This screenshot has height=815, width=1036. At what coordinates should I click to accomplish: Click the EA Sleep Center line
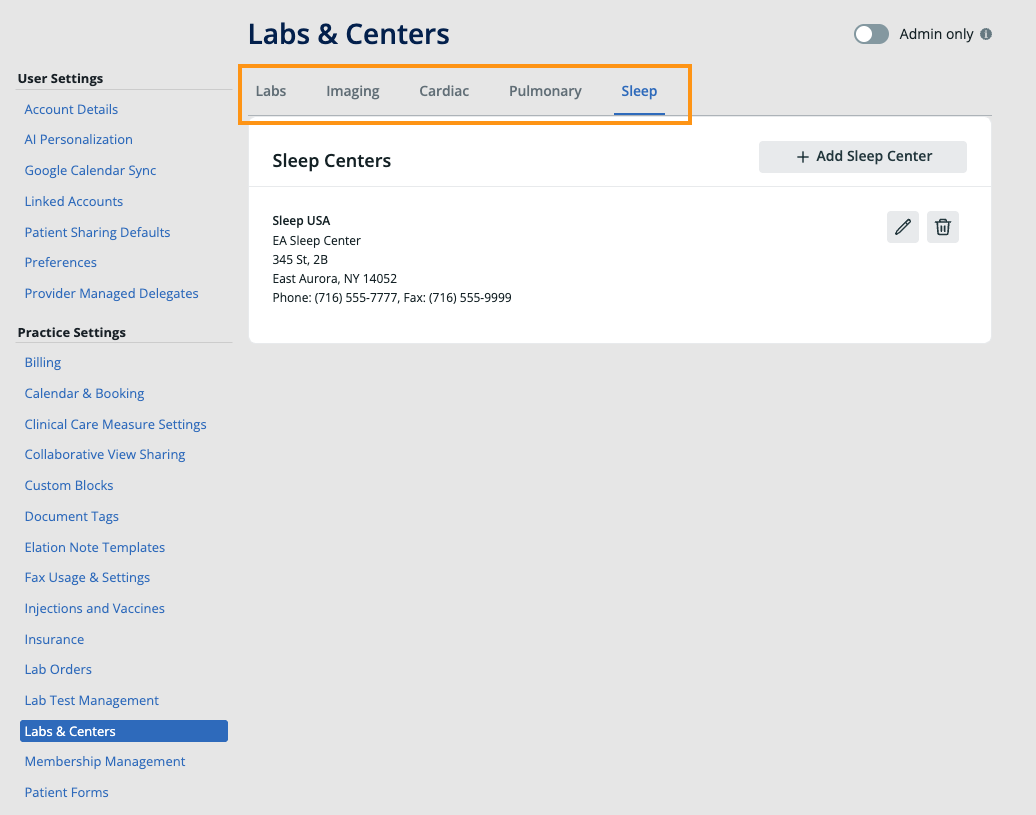[316, 240]
